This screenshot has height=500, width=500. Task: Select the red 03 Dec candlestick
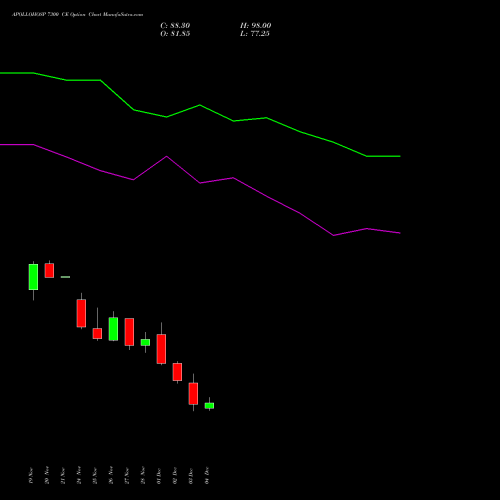click(193, 394)
